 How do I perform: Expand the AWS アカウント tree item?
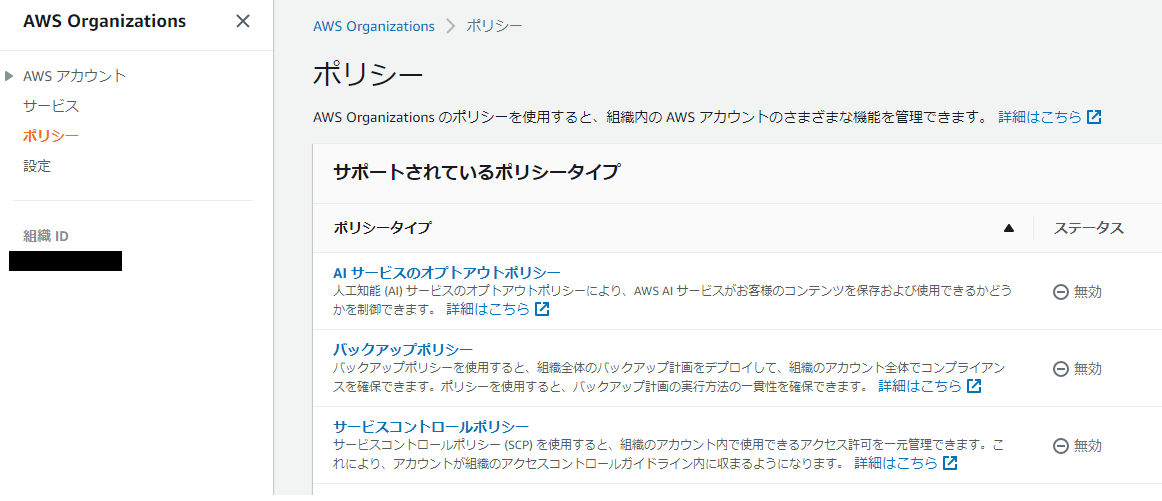point(9,76)
